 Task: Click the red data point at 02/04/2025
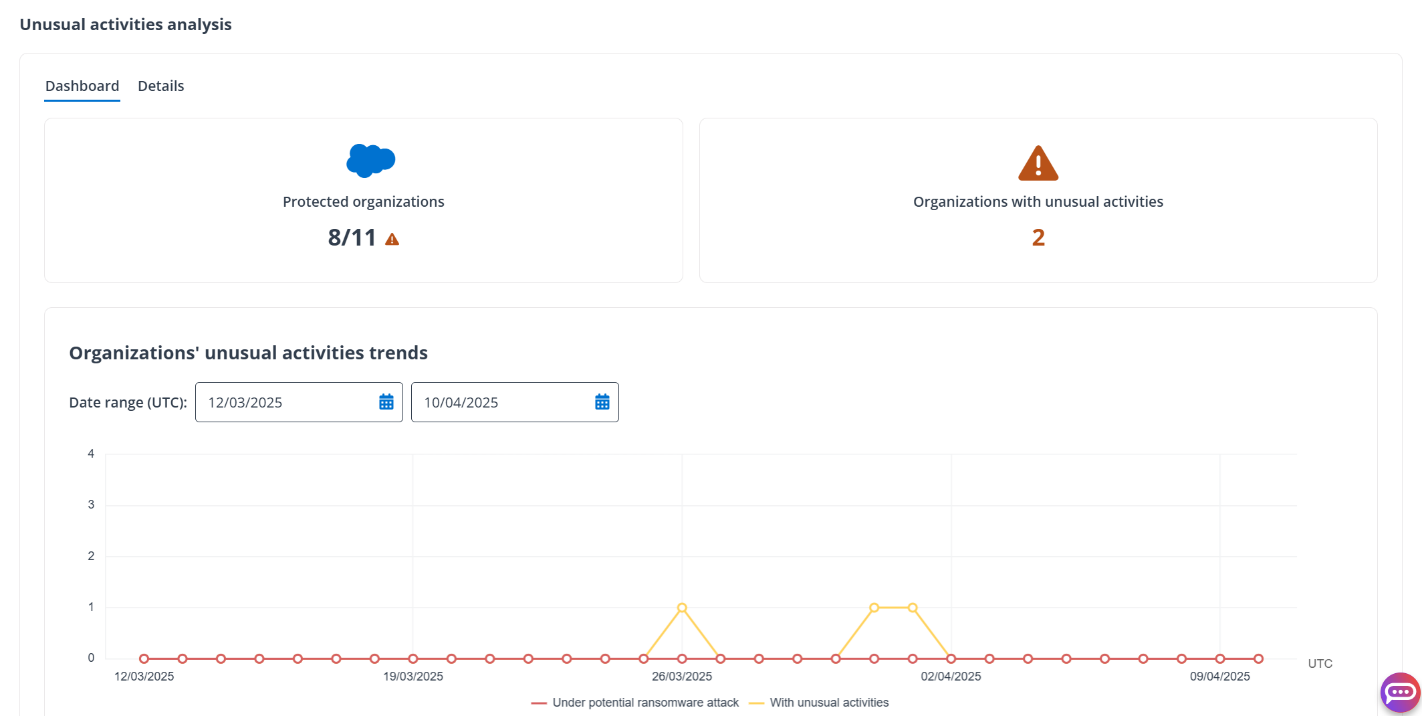tap(951, 659)
